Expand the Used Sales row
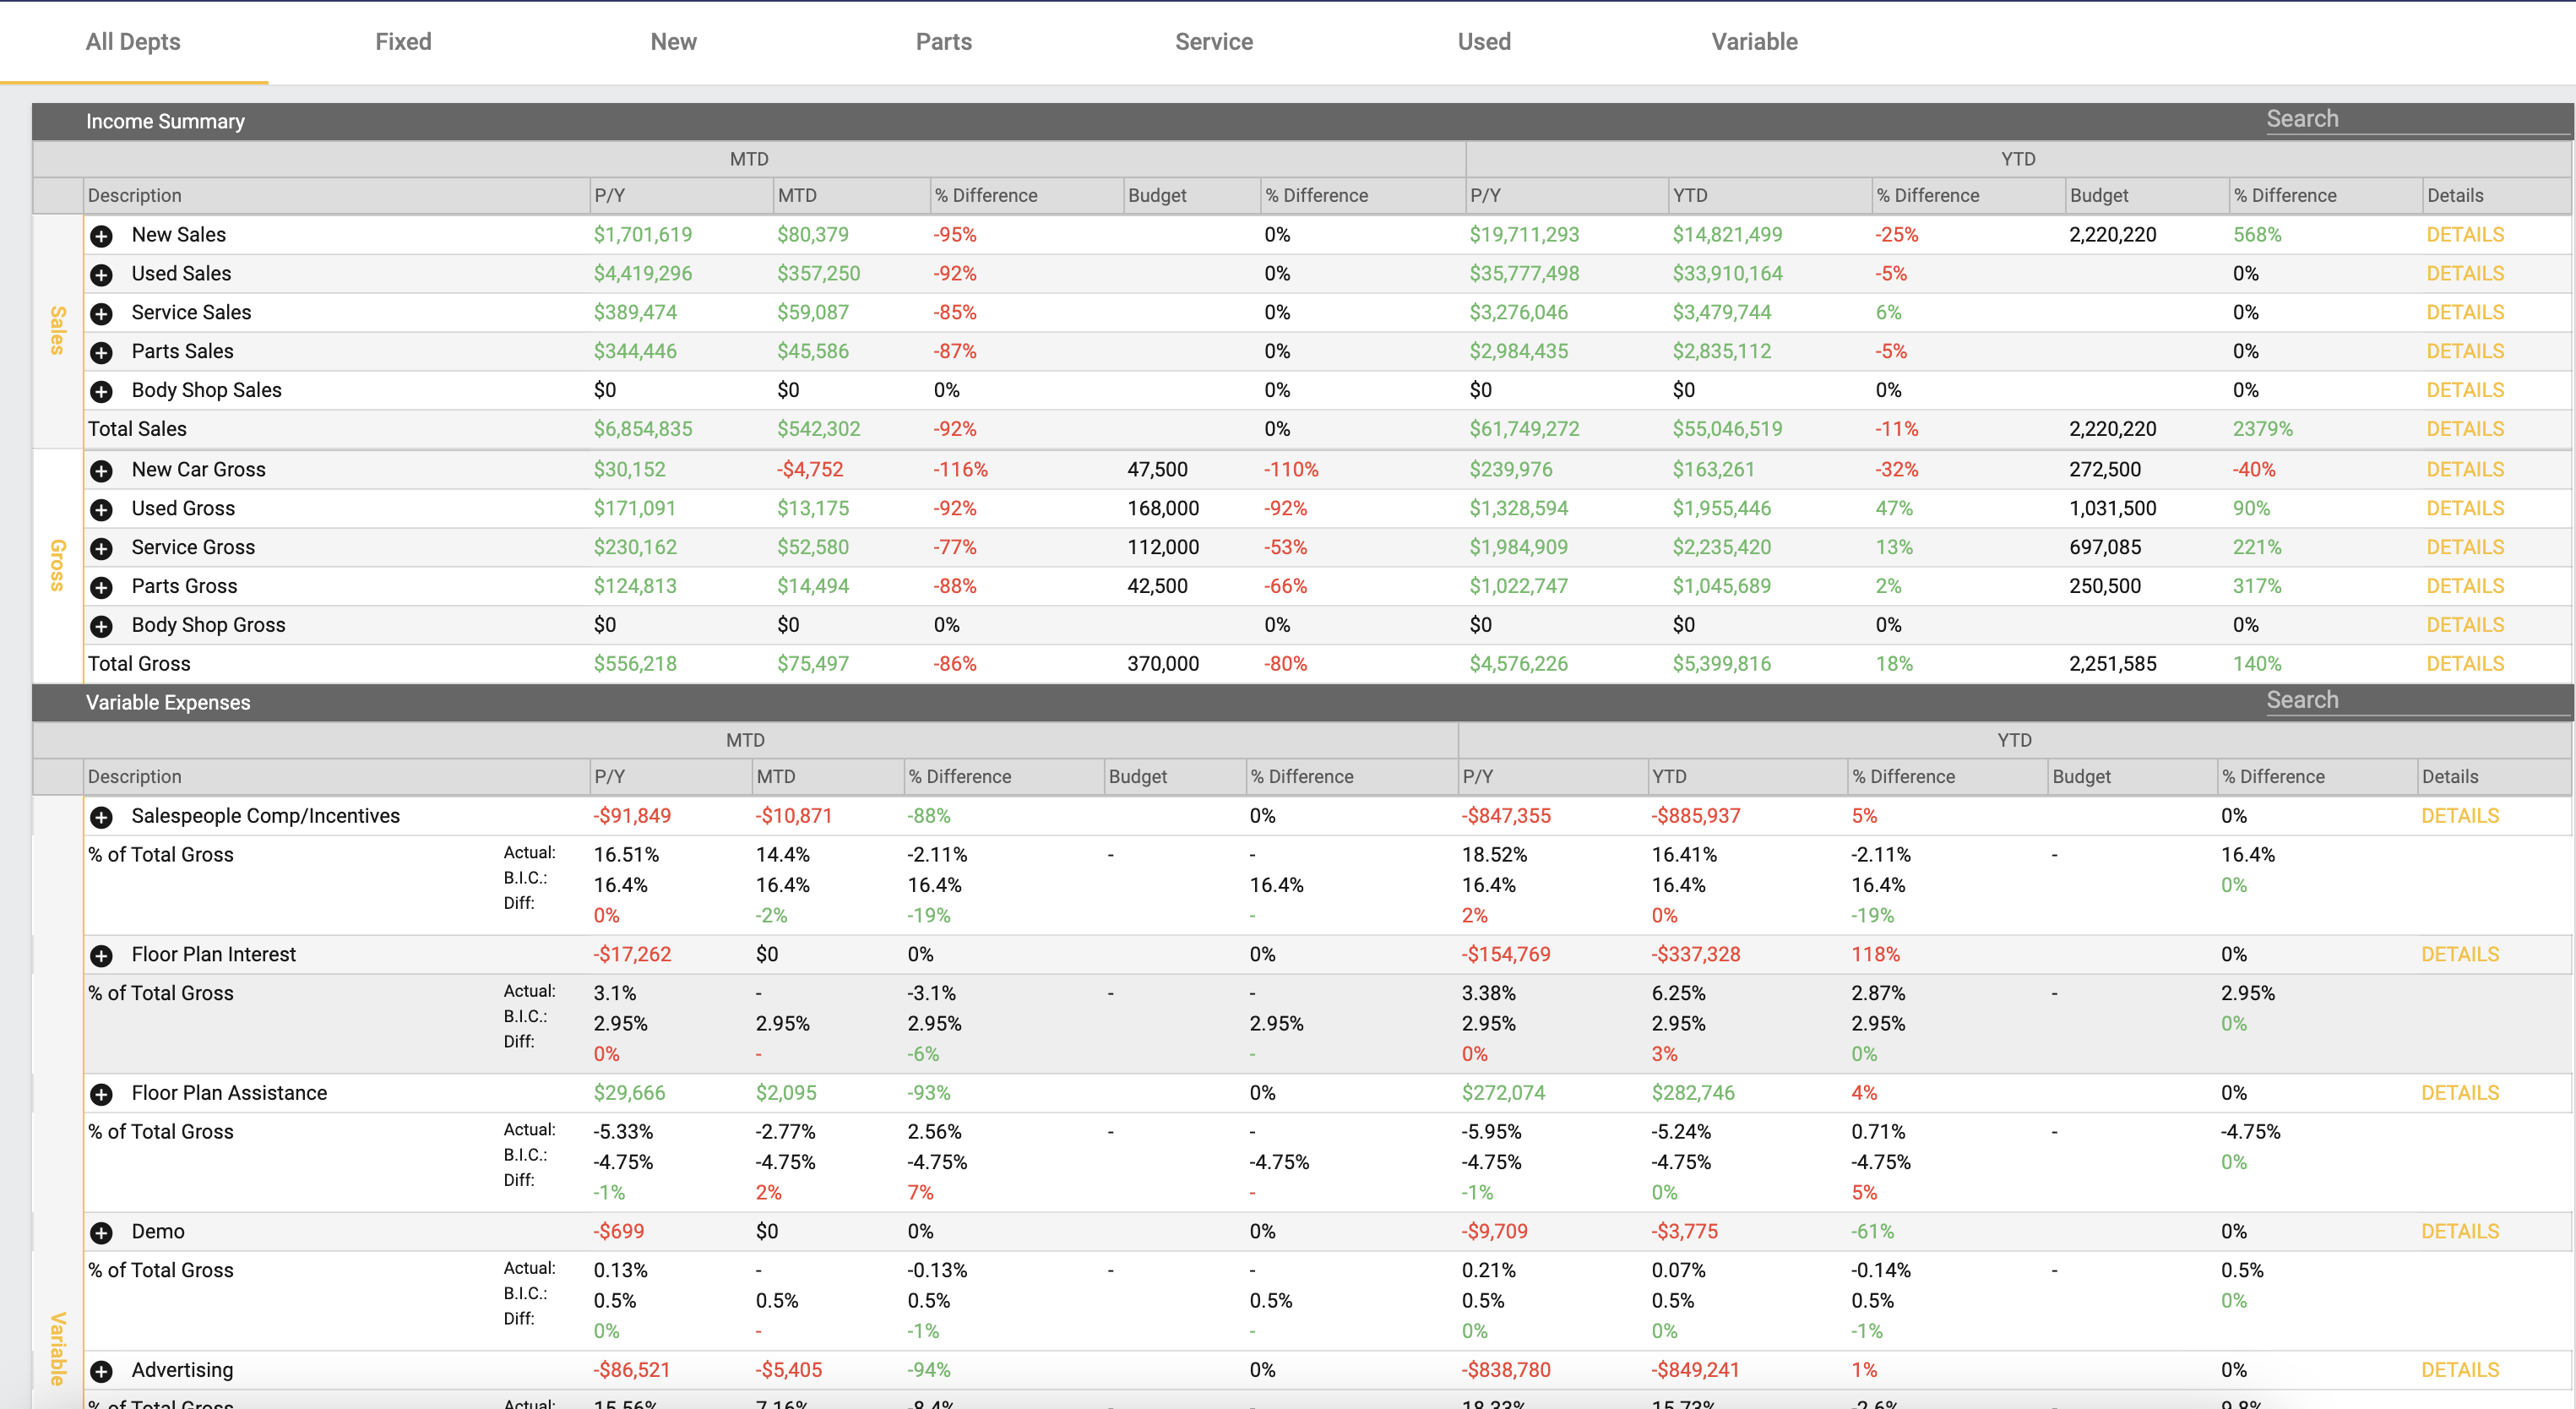The height and width of the screenshot is (1409, 2576). pos(101,275)
